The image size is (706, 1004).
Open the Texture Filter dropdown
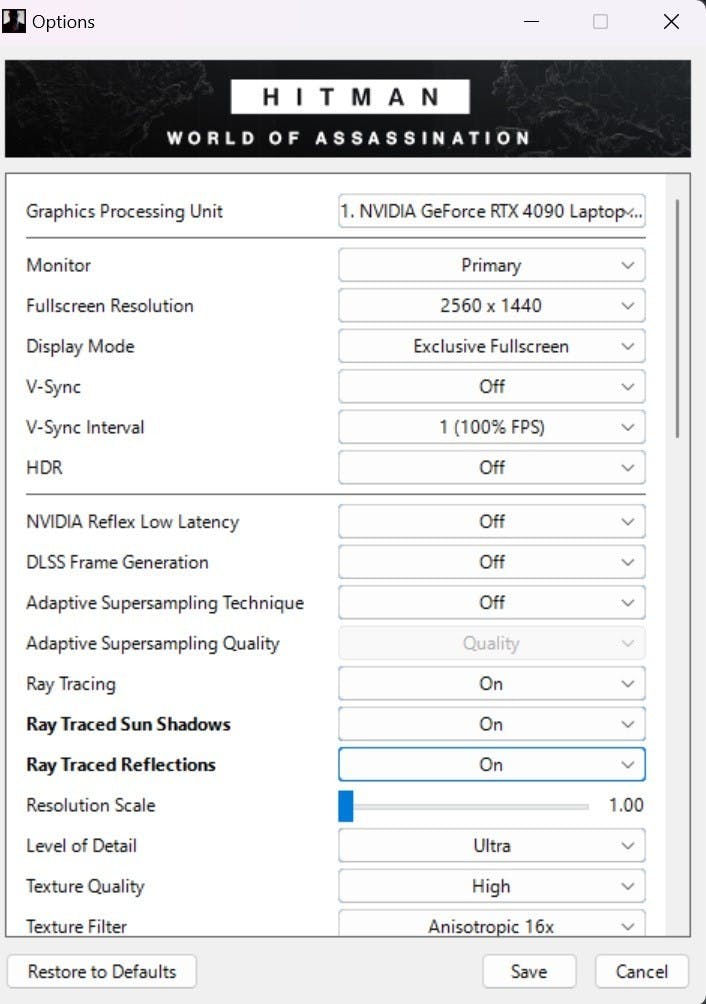tap(492, 924)
